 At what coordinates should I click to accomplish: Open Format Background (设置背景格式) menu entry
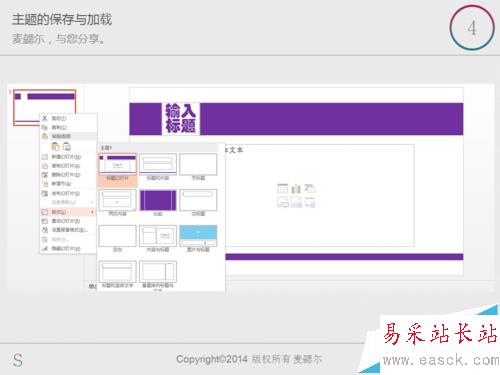[x=68, y=230]
